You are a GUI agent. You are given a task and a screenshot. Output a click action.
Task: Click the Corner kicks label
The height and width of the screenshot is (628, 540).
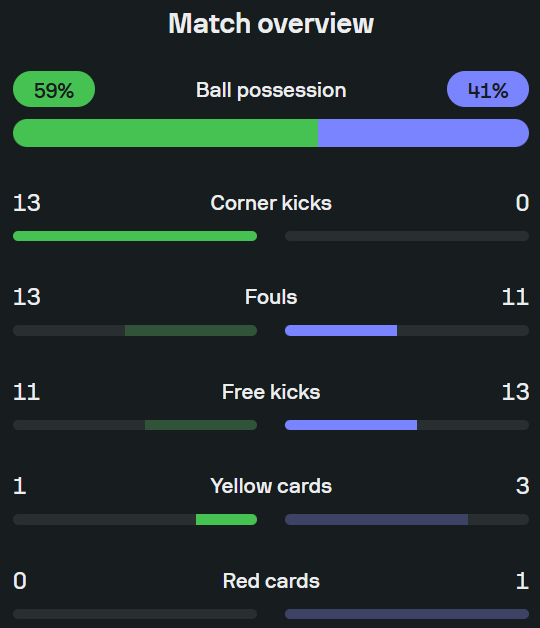point(271,203)
